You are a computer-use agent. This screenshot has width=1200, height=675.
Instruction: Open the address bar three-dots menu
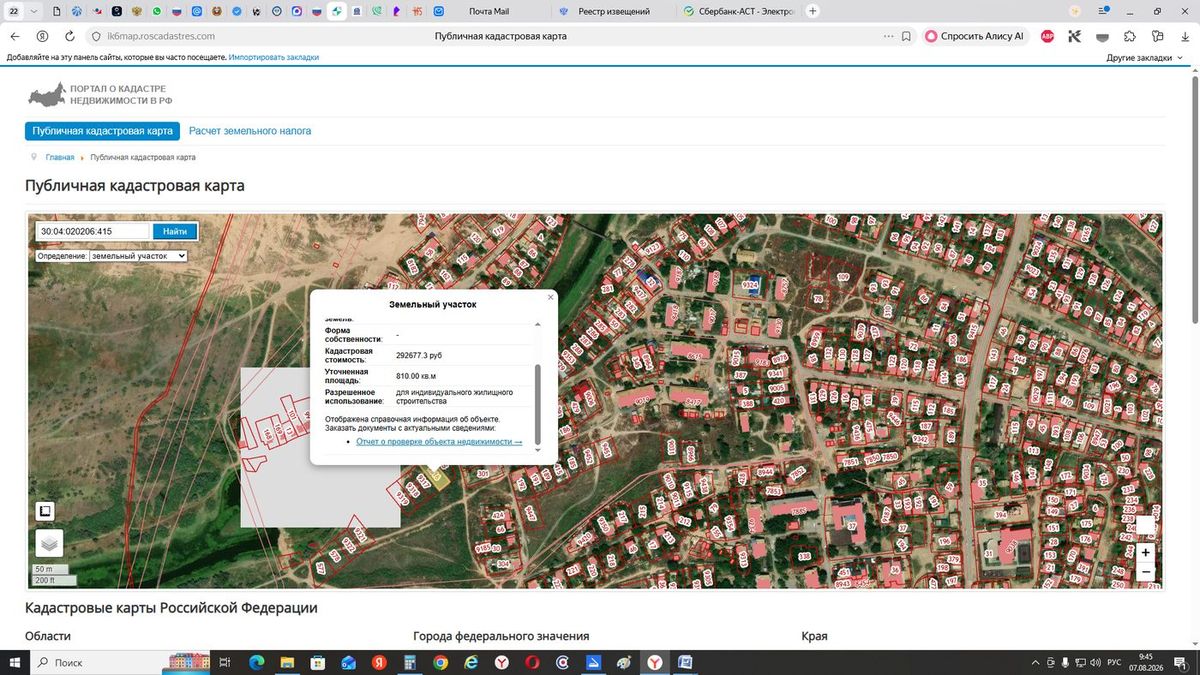(x=888, y=36)
